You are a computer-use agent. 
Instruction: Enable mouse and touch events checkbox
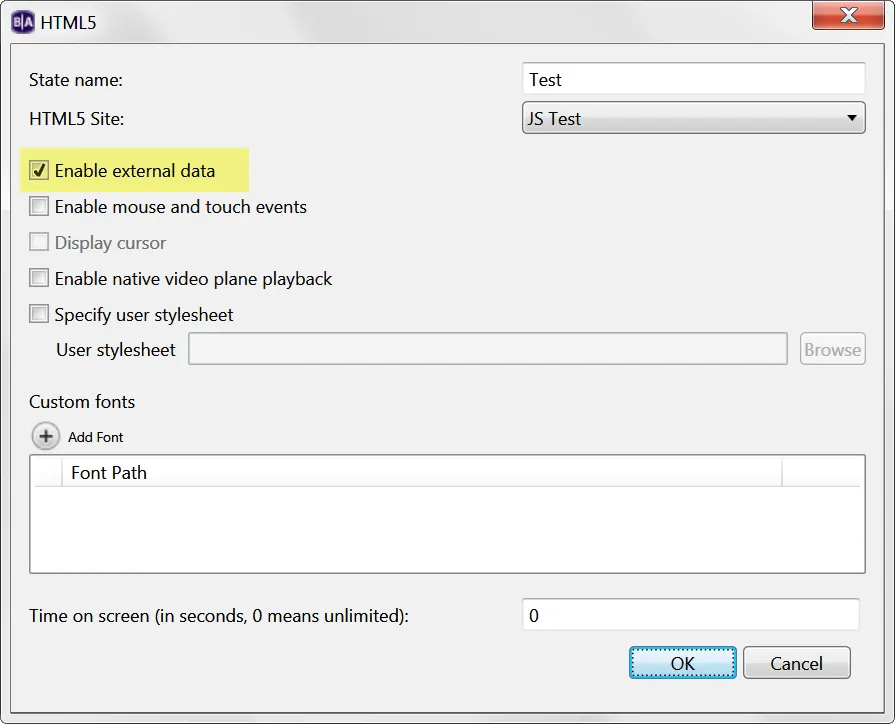click(39, 206)
